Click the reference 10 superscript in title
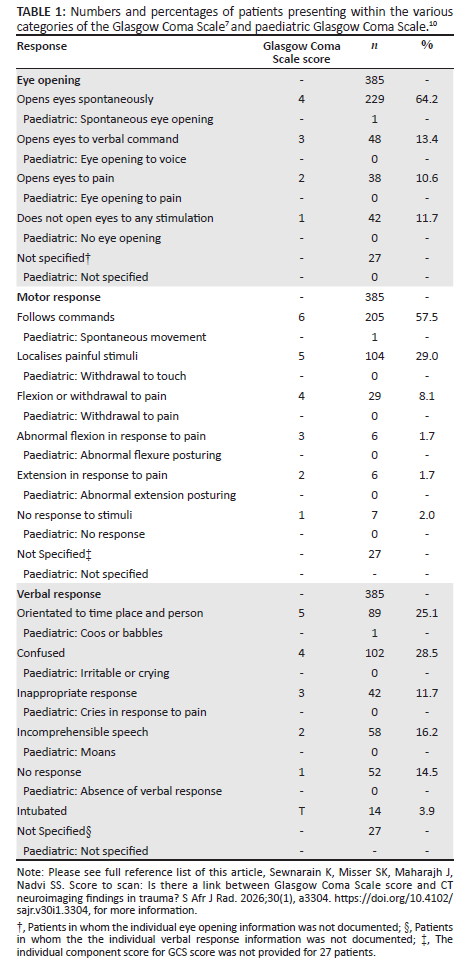Viewport: 468px width, 963px height. point(449,23)
